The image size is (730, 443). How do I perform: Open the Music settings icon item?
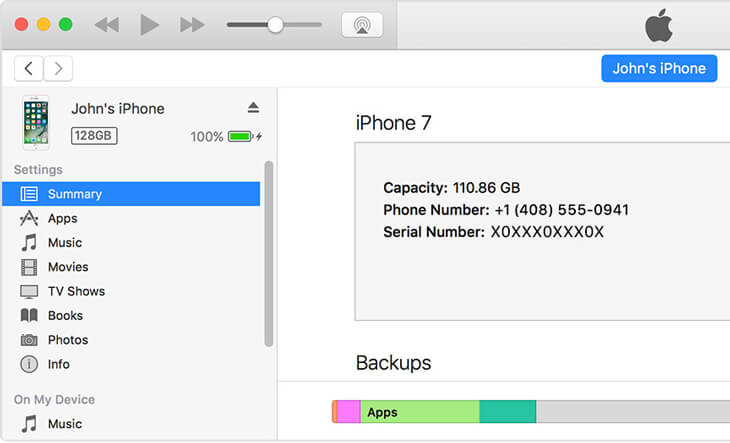point(30,243)
